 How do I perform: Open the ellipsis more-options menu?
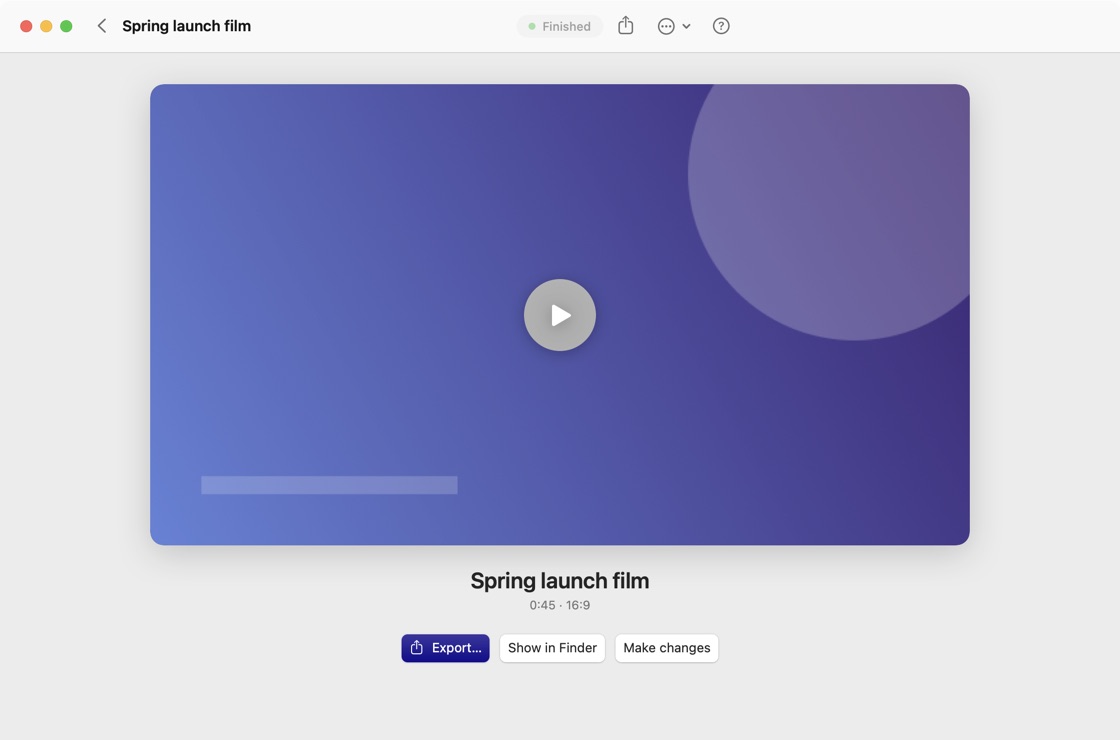674,26
